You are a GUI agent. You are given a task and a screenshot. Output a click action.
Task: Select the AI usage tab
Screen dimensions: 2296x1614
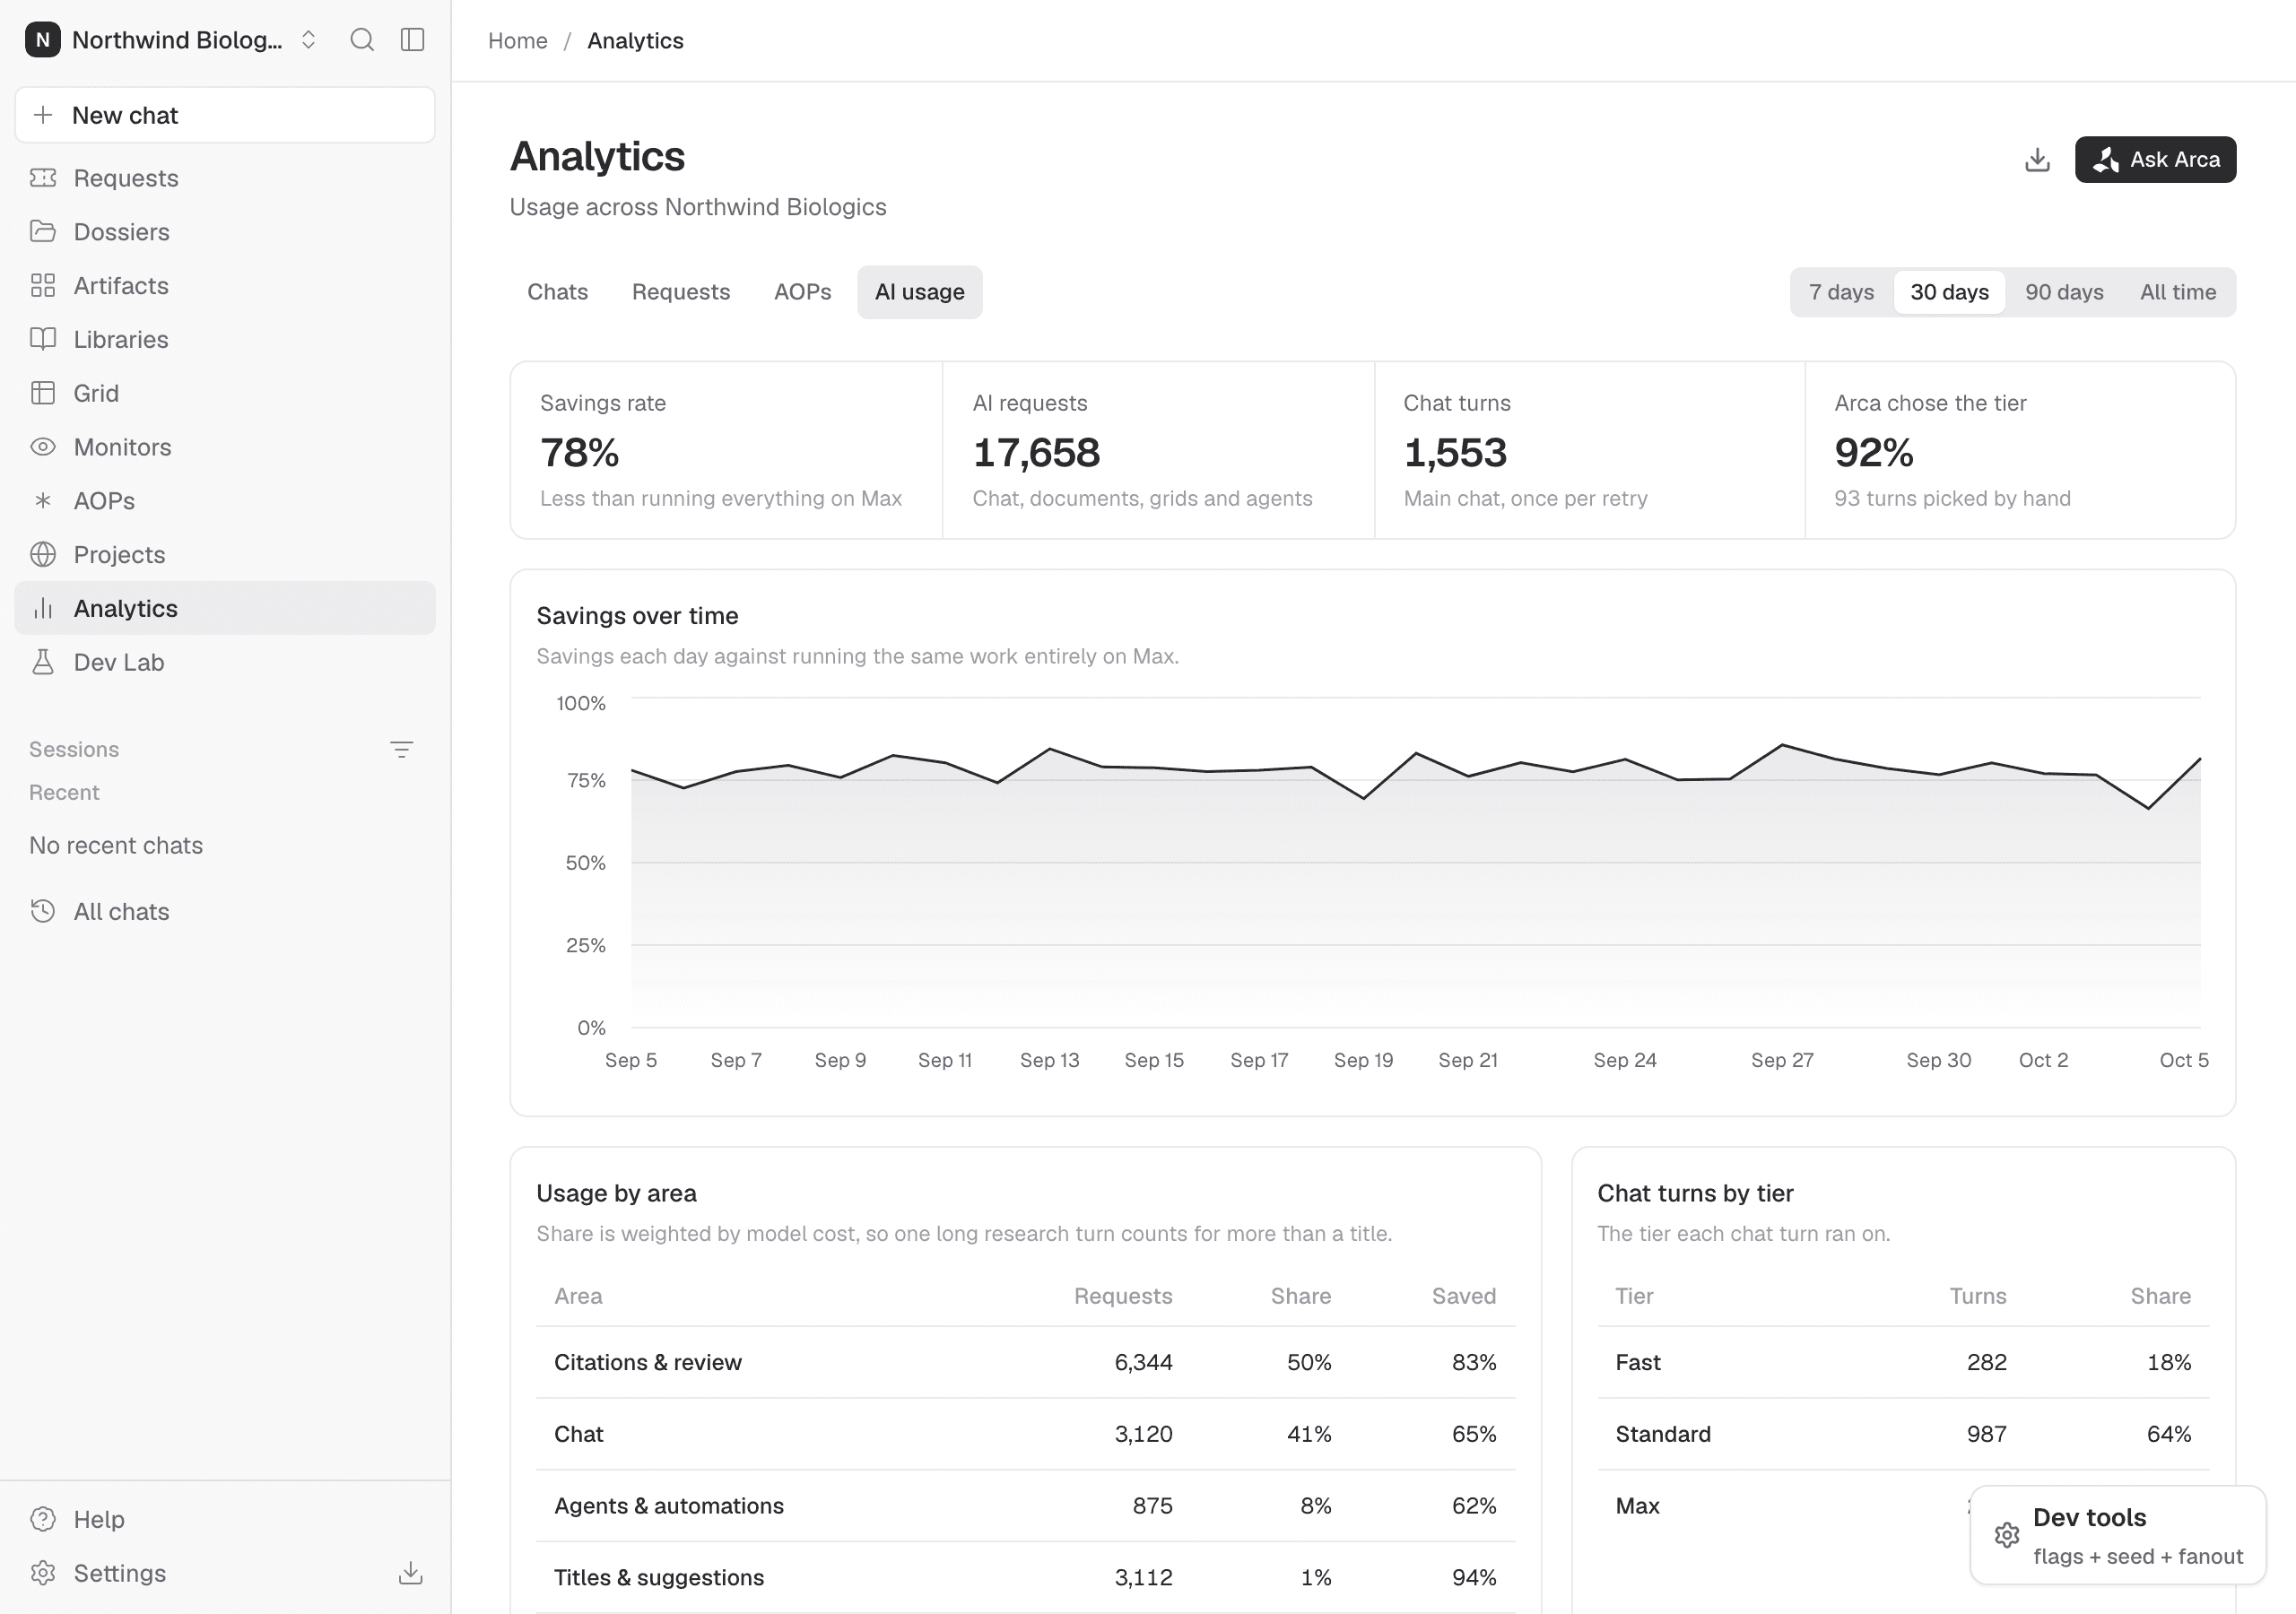click(x=919, y=292)
